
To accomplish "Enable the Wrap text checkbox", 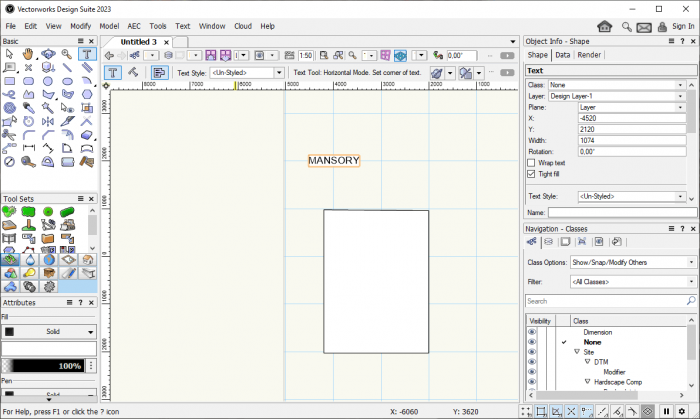I will [531, 162].
